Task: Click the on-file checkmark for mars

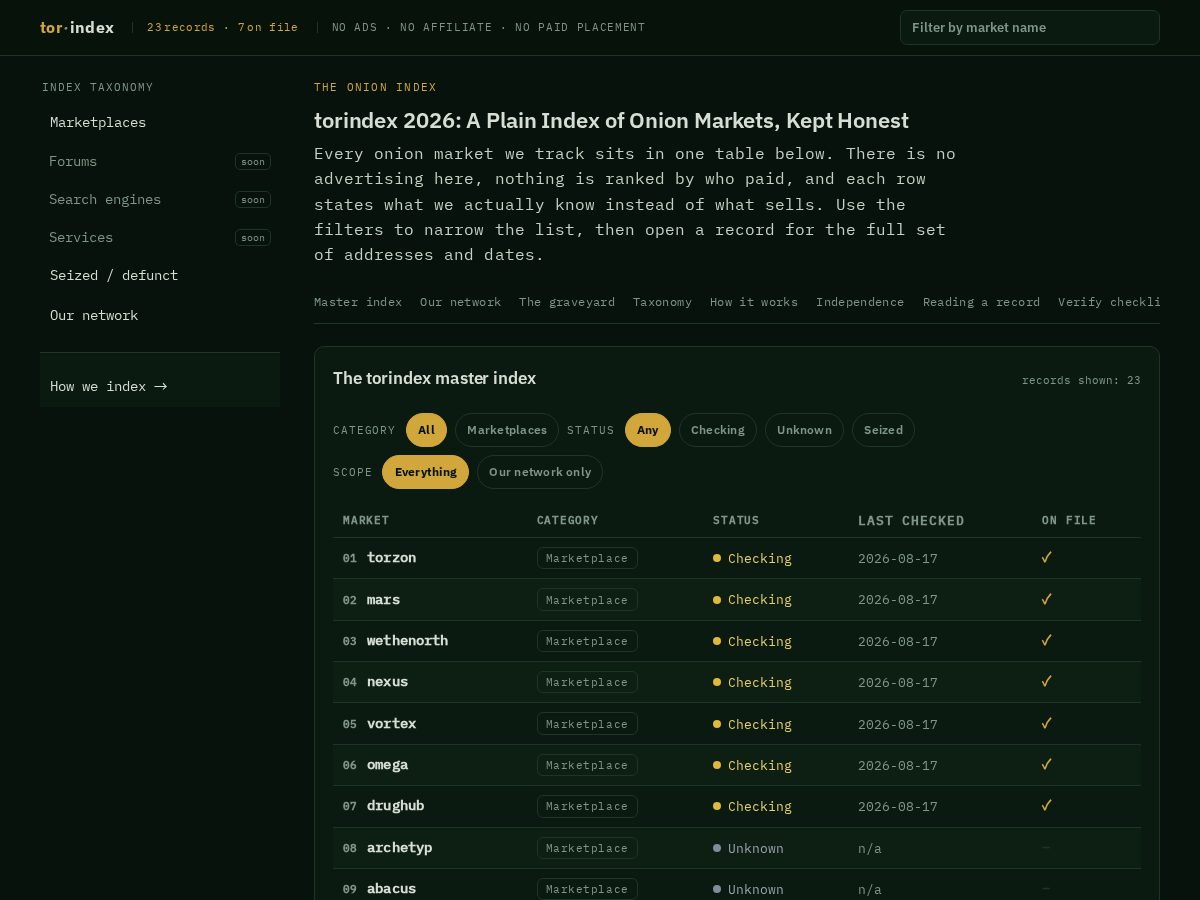Action: pos(1046,599)
